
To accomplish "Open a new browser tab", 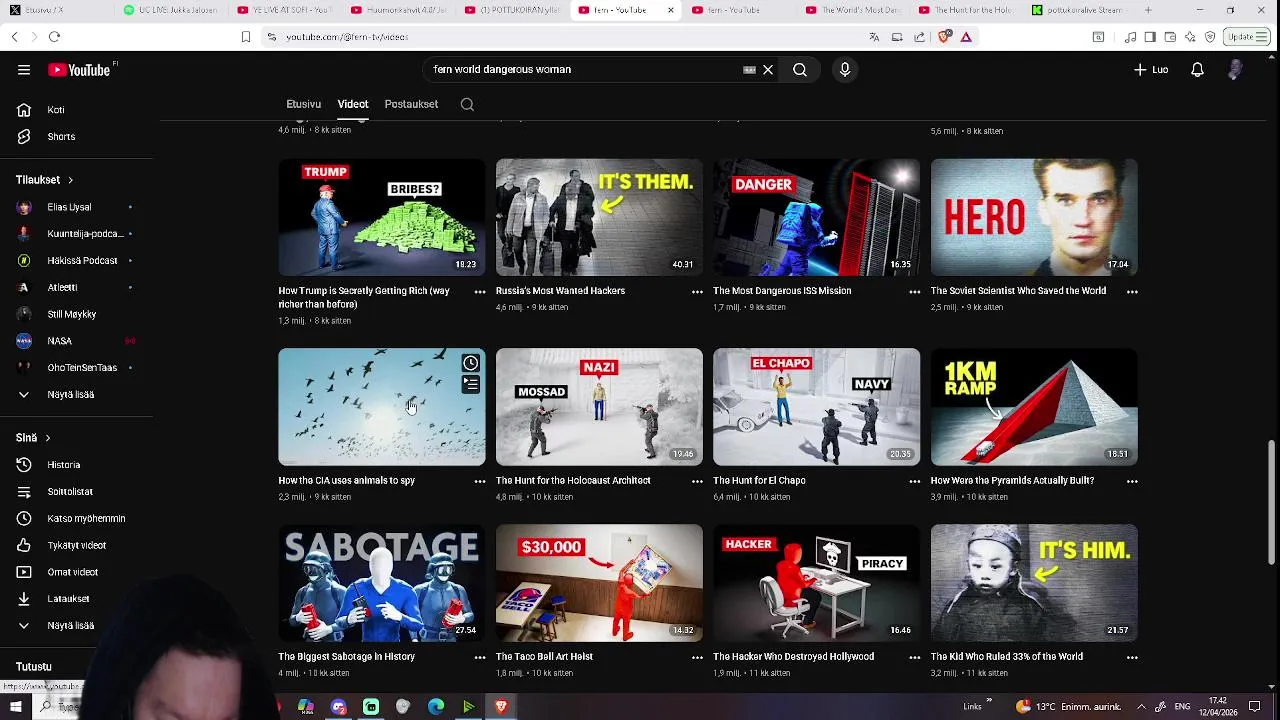I will [x=1148, y=10].
